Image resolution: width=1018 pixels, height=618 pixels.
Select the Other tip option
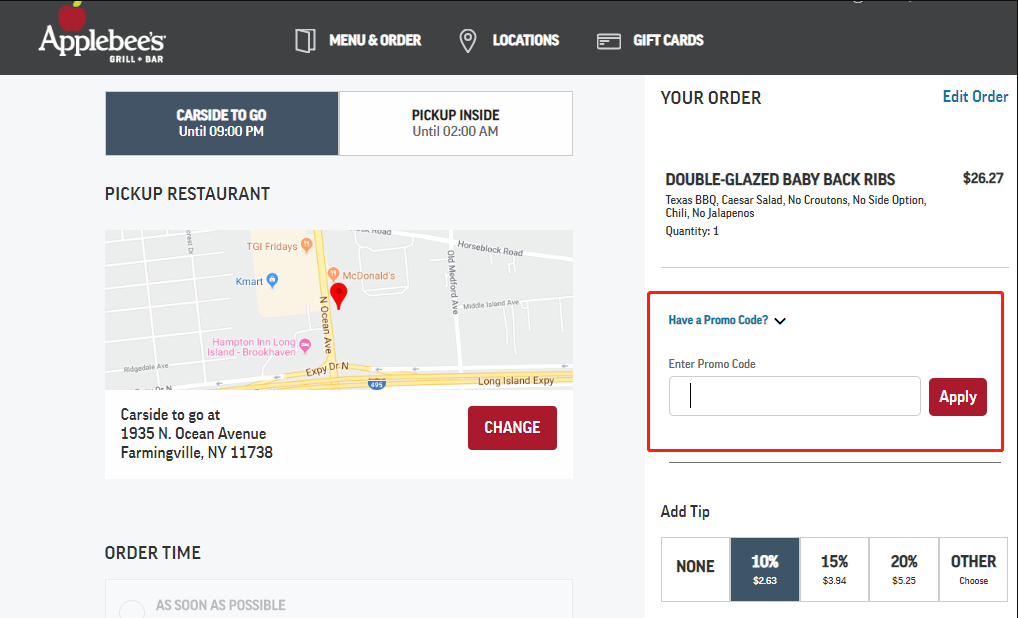[973, 569]
